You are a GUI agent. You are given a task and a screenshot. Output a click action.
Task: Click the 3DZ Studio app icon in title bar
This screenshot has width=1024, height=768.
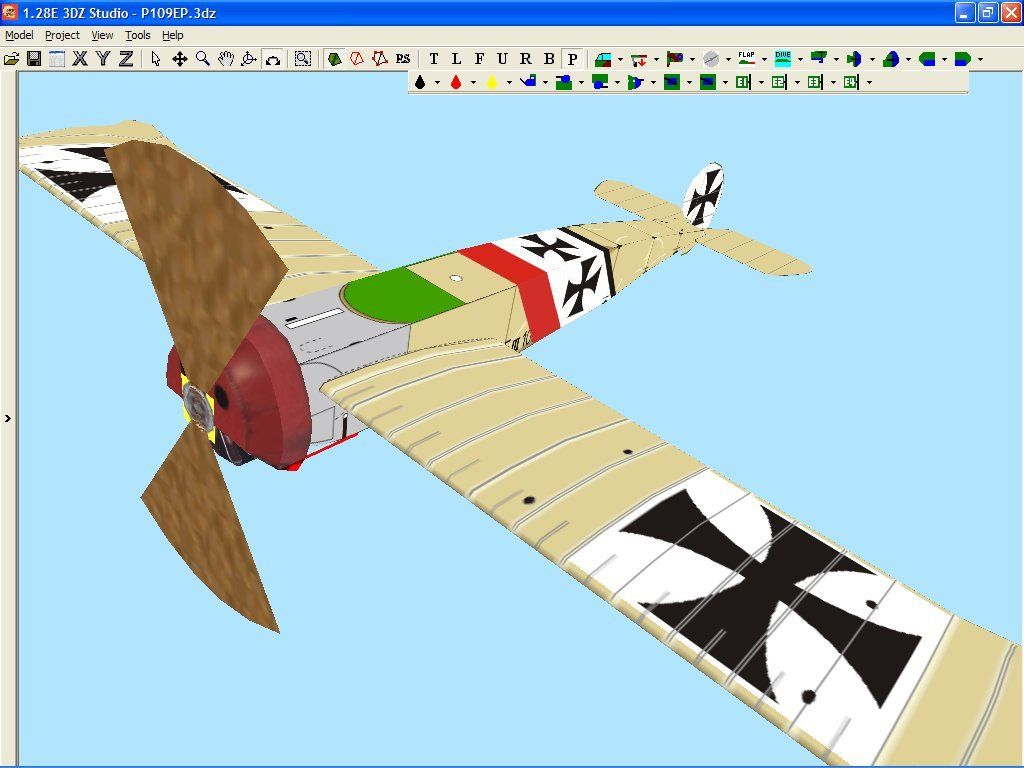coord(10,12)
